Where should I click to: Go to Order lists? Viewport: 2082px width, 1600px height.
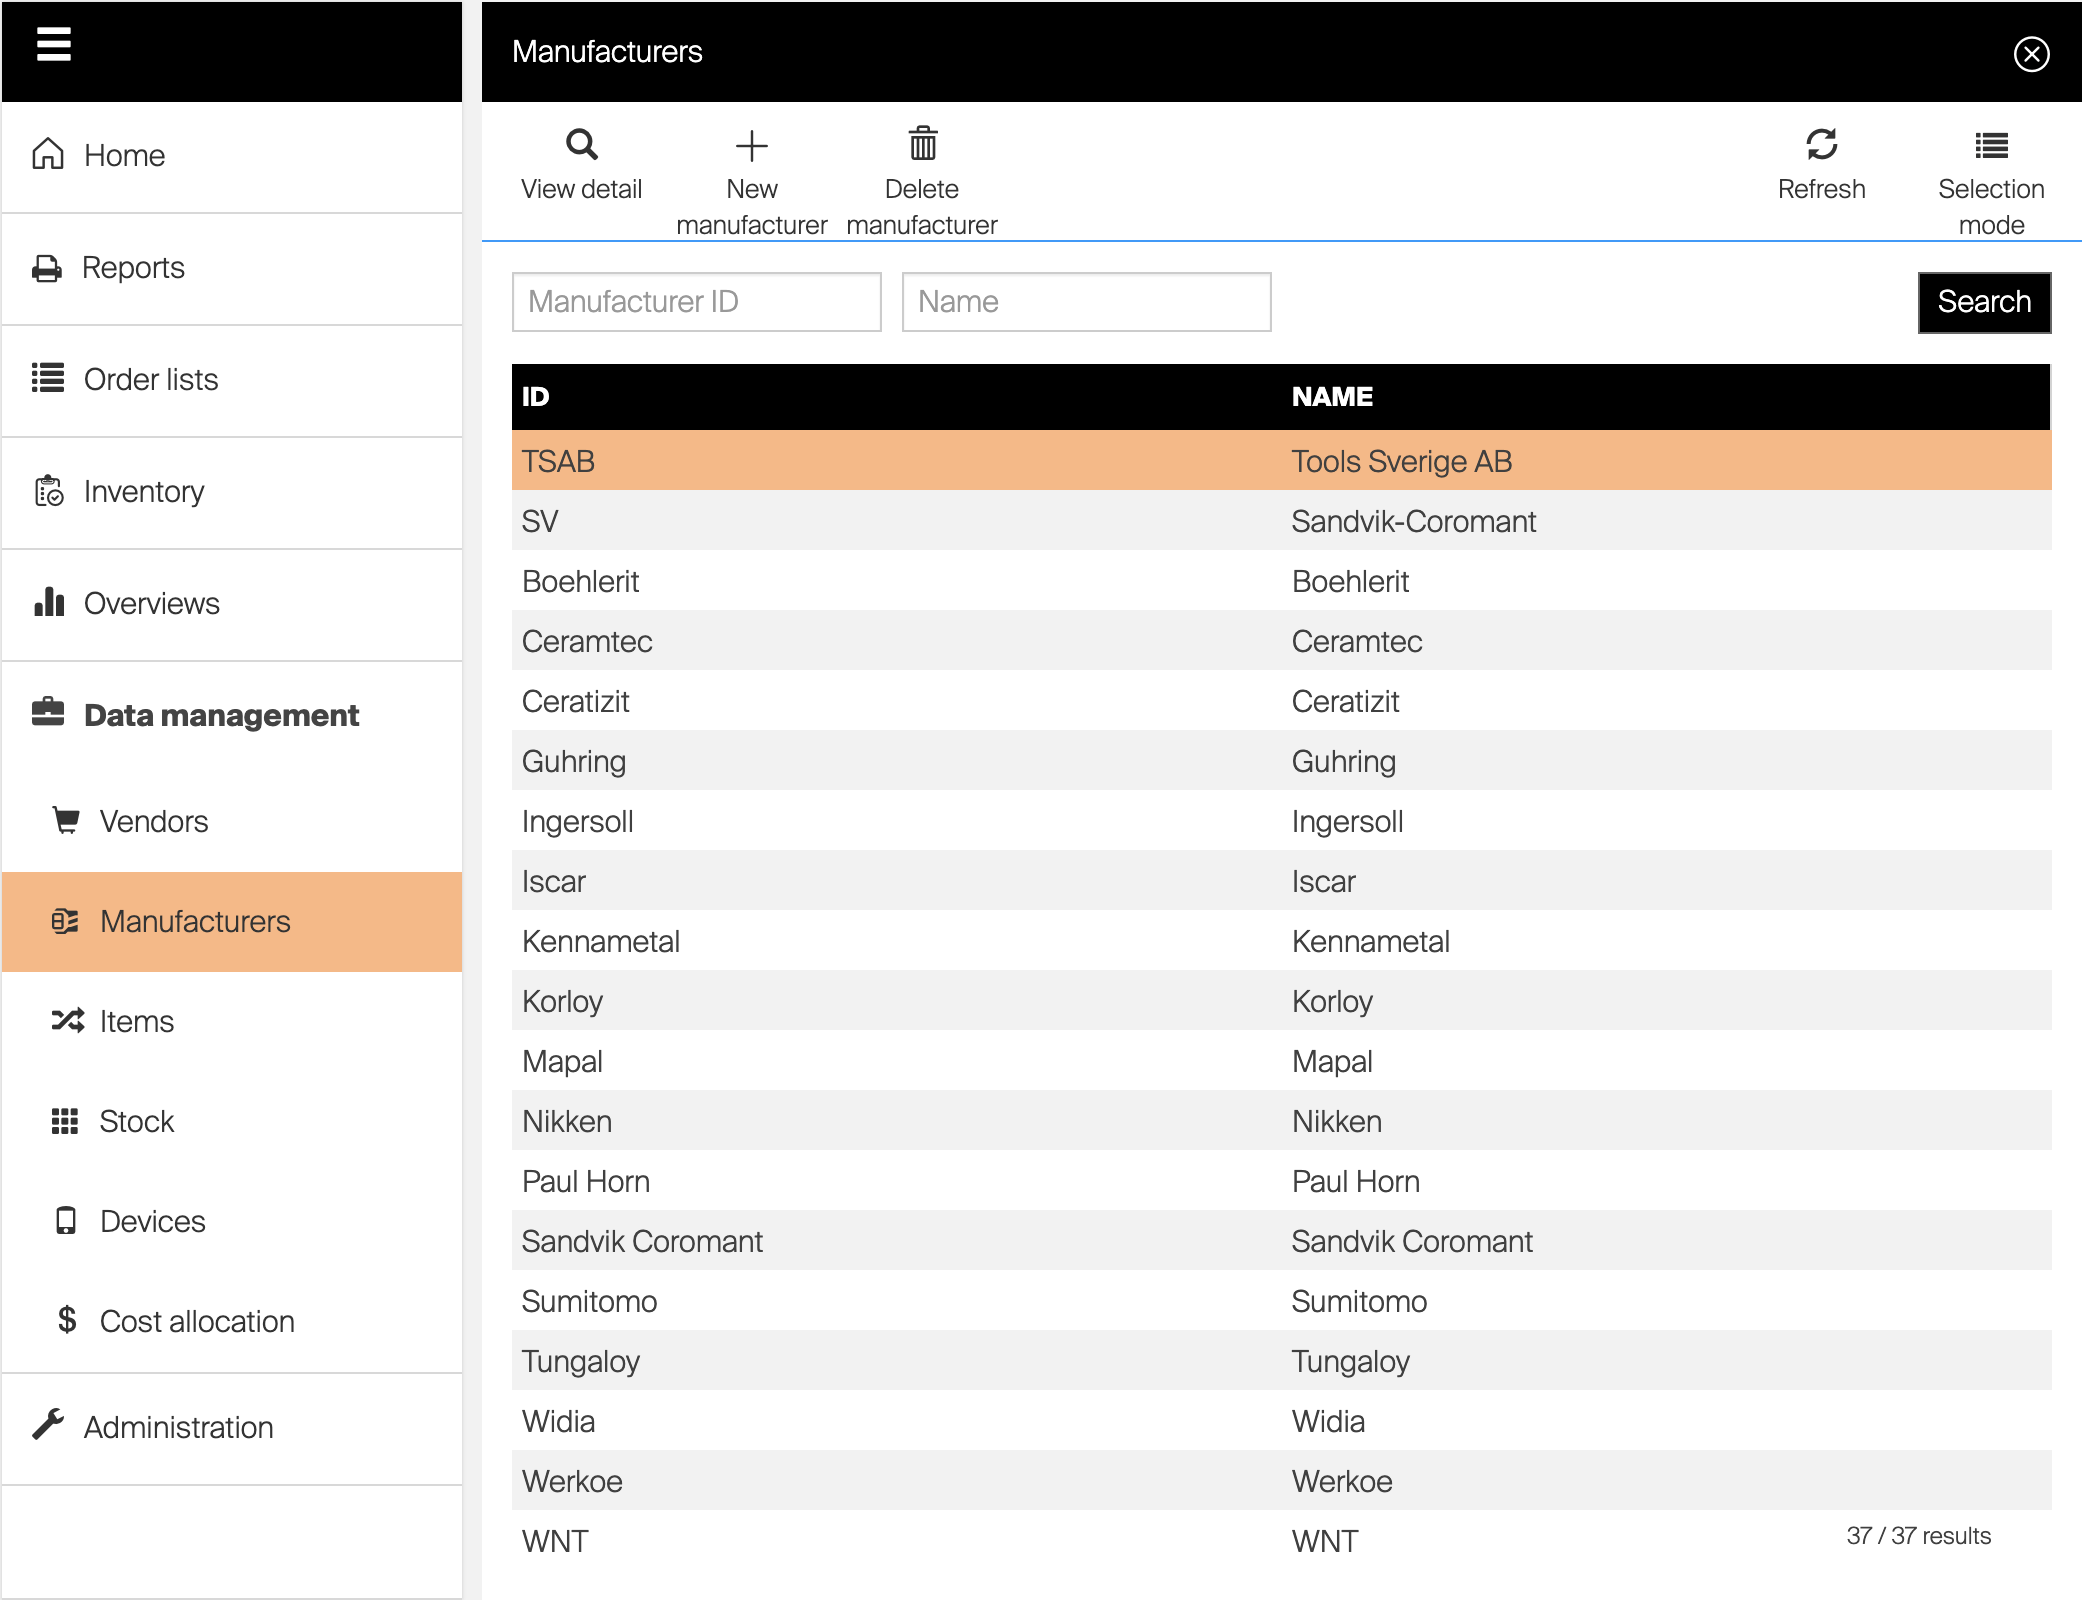(150, 380)
